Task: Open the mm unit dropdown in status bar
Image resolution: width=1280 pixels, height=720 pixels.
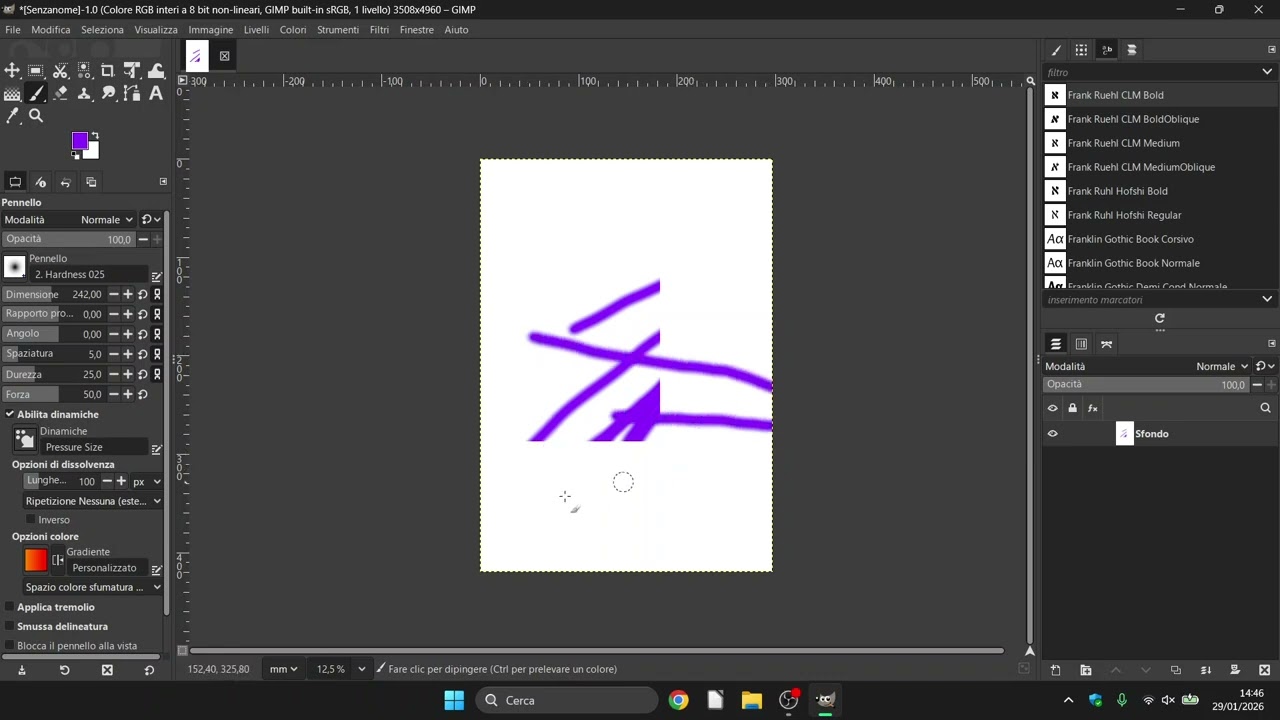Action: (283, 669)
